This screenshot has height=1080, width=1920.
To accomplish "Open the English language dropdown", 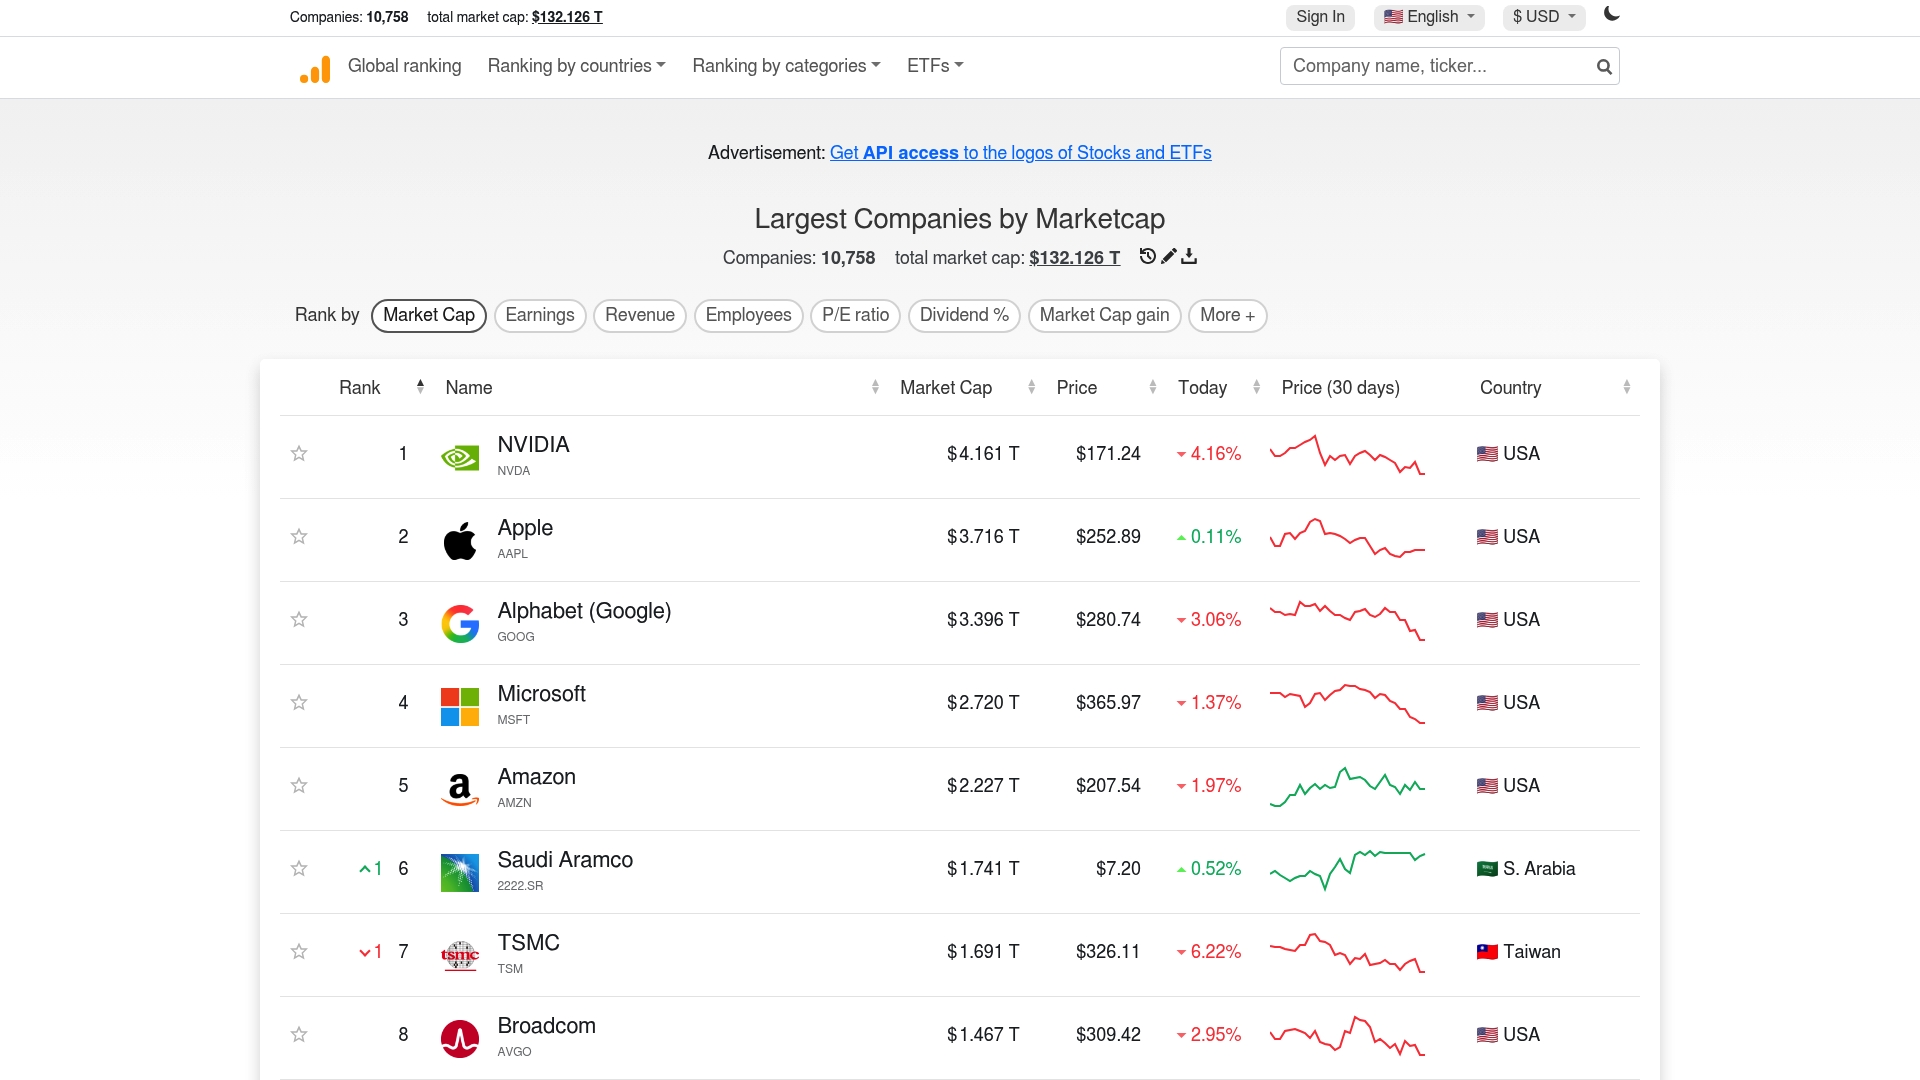I will (x=1428, y=17).
